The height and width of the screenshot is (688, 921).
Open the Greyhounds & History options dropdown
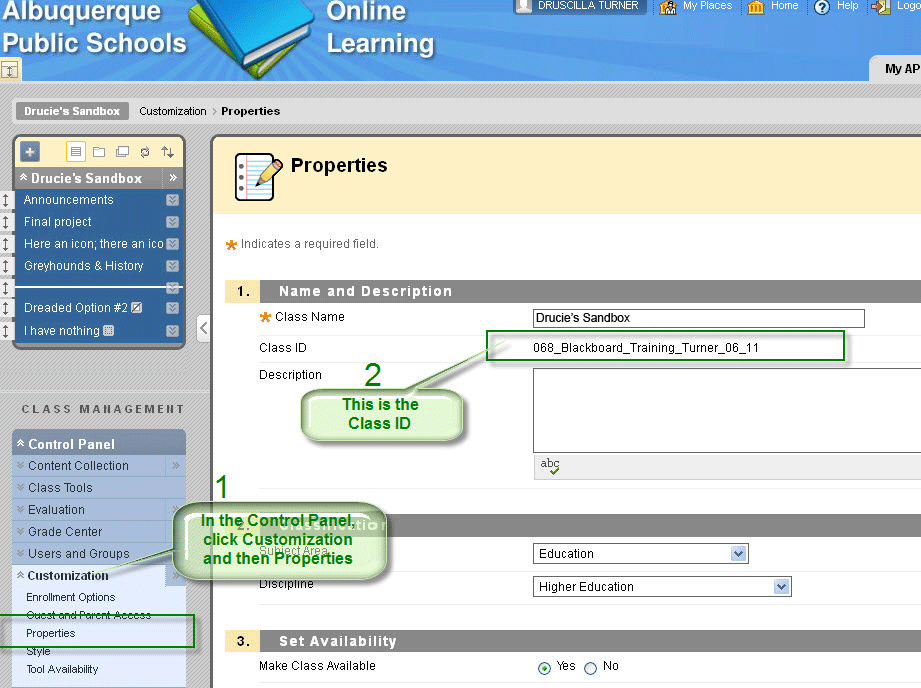172,266
